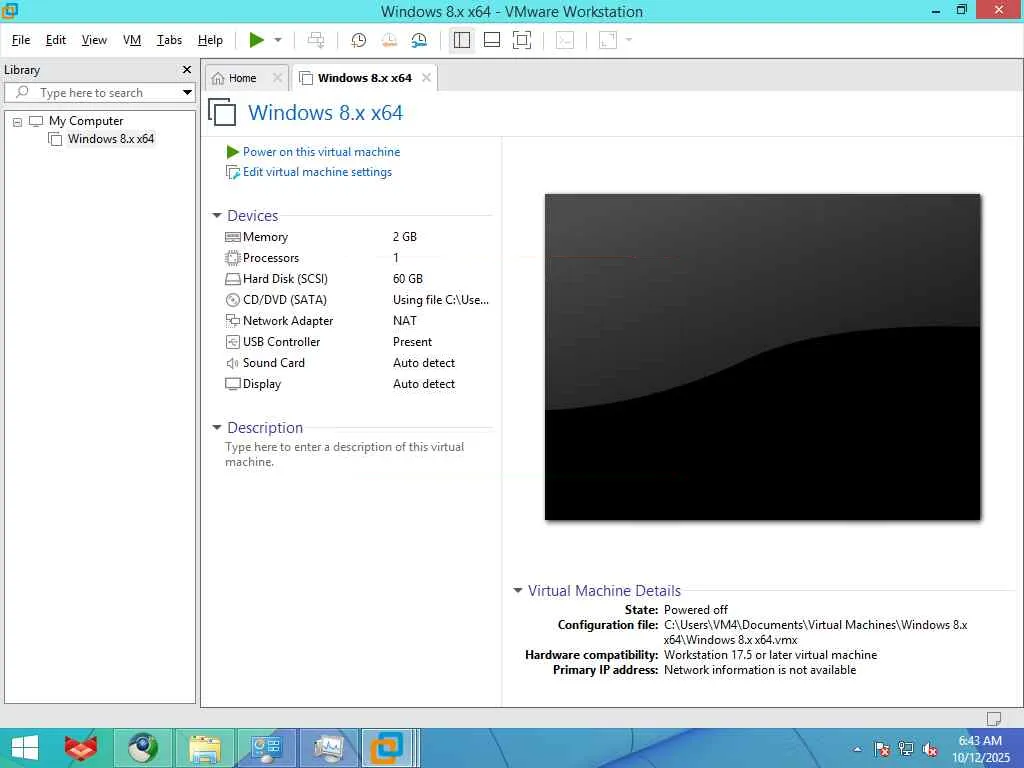Open the VM menu

132,40
